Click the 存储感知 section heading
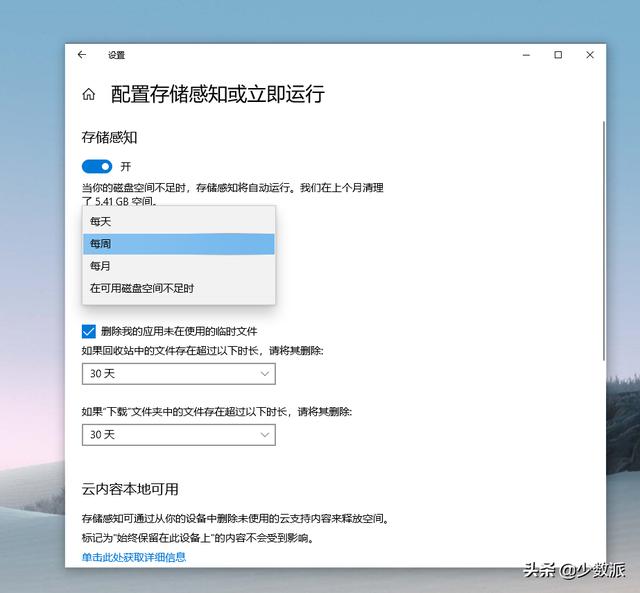The height and width of the screenshot is (593, 640). (109, 138)
